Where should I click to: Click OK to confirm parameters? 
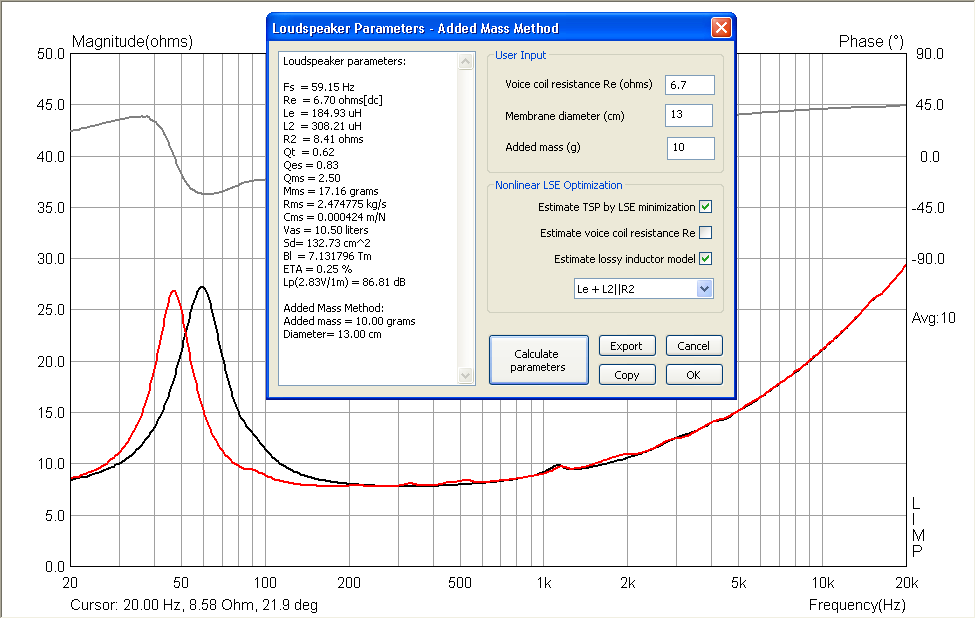(694, 375)
